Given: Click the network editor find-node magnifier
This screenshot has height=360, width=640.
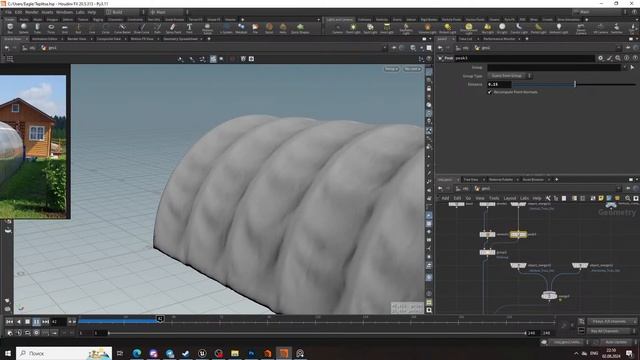Looking at the screenshot, I should tap(628, 198).
